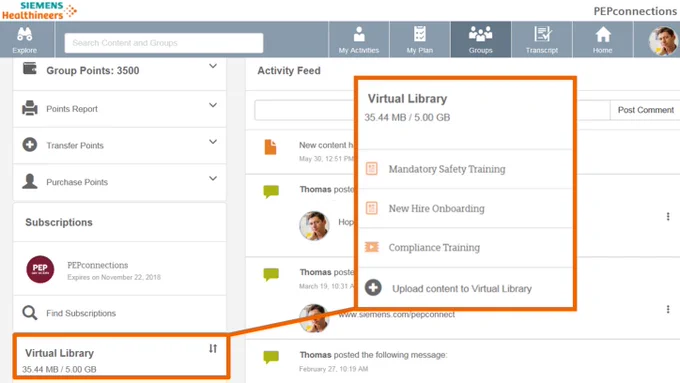This screenshot has height=383, width=680.
Task: Click the Compliance Training video icon
Action: (x=372, y=247)
